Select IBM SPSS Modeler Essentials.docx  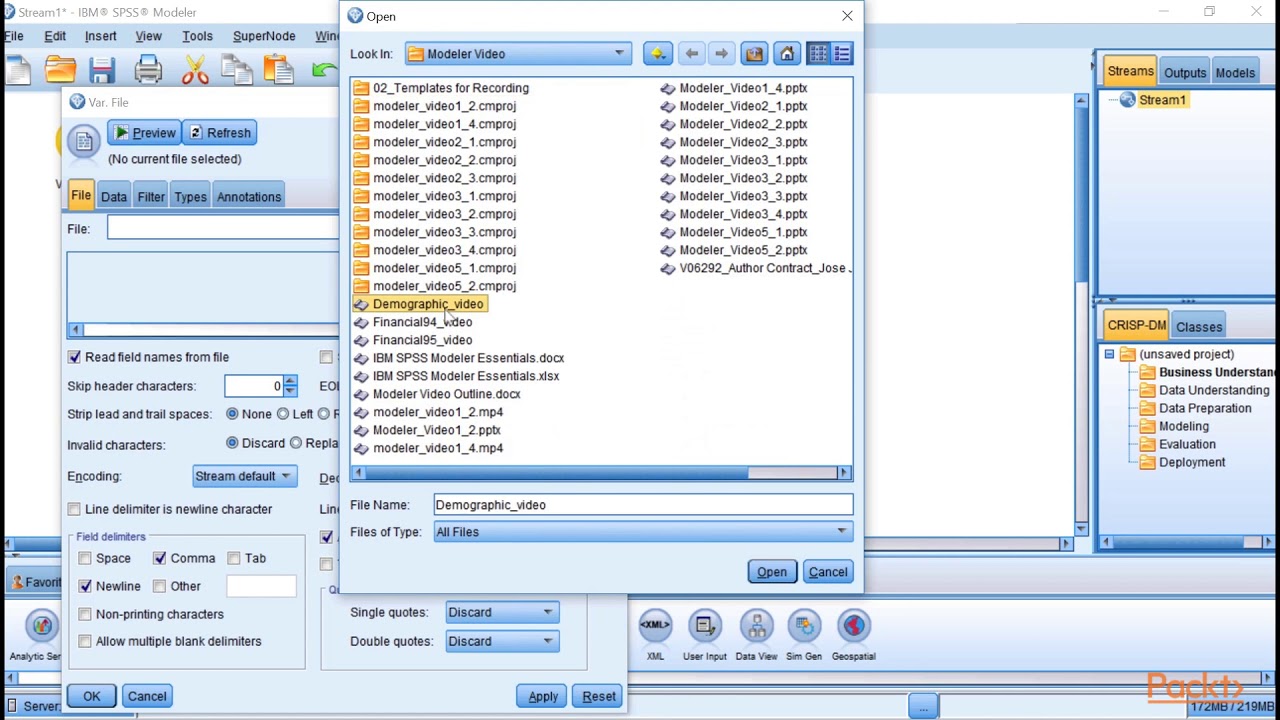pyautogui.click(x=459, y=358)
